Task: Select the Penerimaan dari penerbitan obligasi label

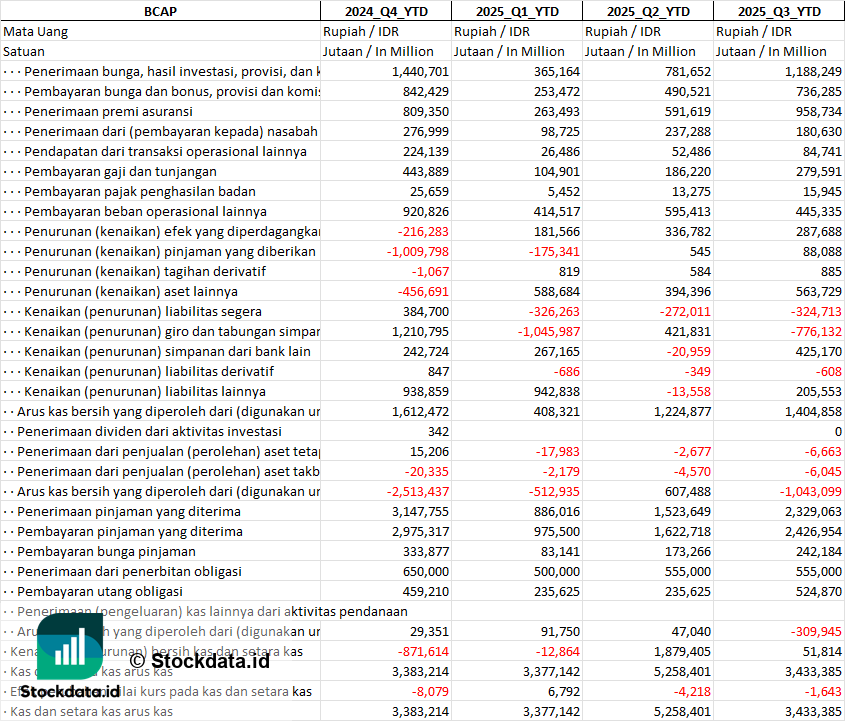Action: 130,571
